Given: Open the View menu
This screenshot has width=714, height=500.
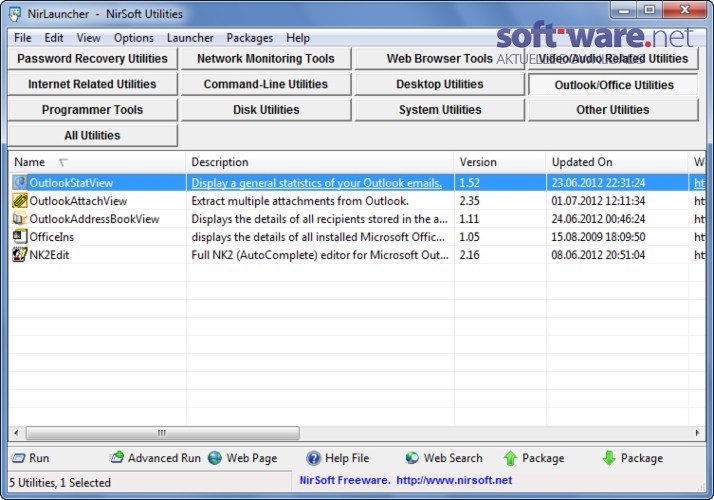Looking at the screenshot, I should [x=88, y=38].
